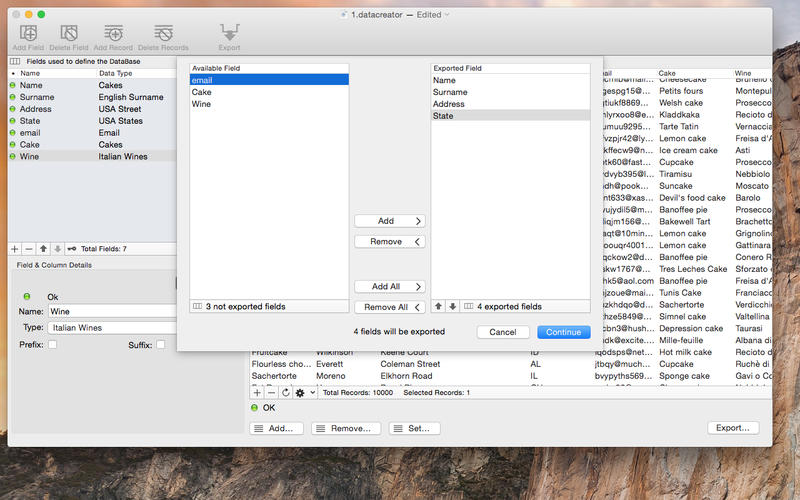
Task: Click the Add All button
Action: (389, 287)
